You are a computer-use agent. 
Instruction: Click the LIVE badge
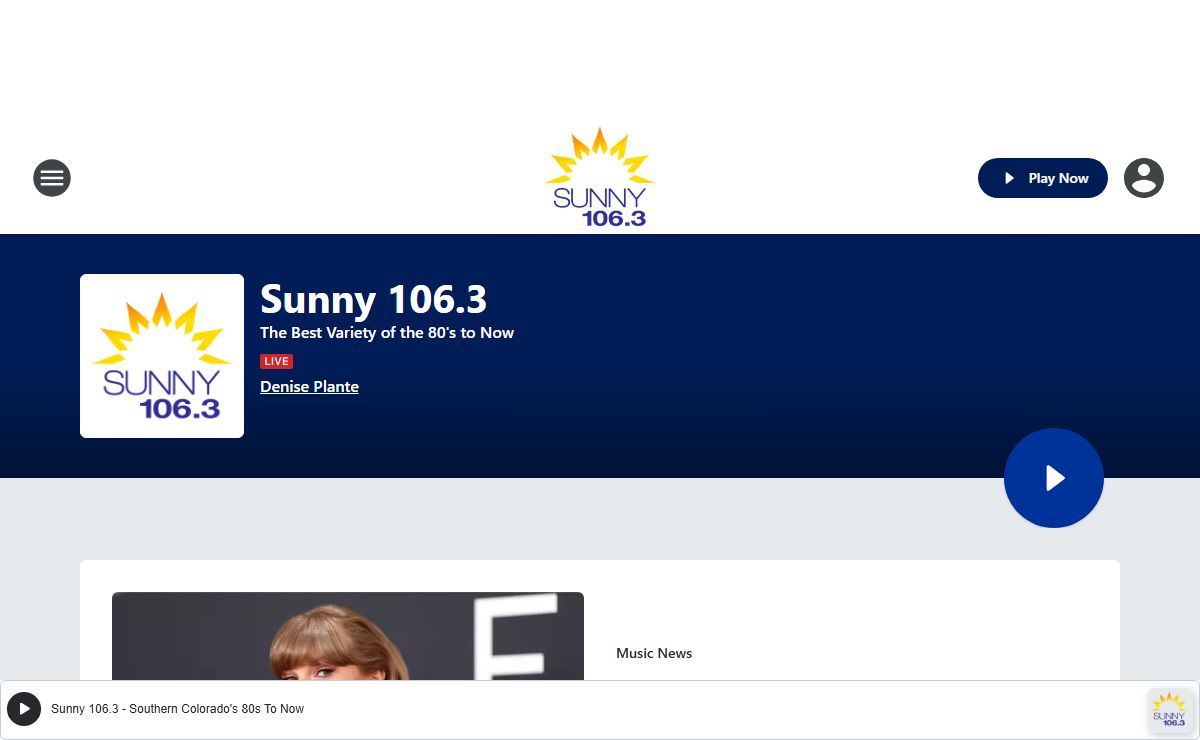(x=276, y=361)
